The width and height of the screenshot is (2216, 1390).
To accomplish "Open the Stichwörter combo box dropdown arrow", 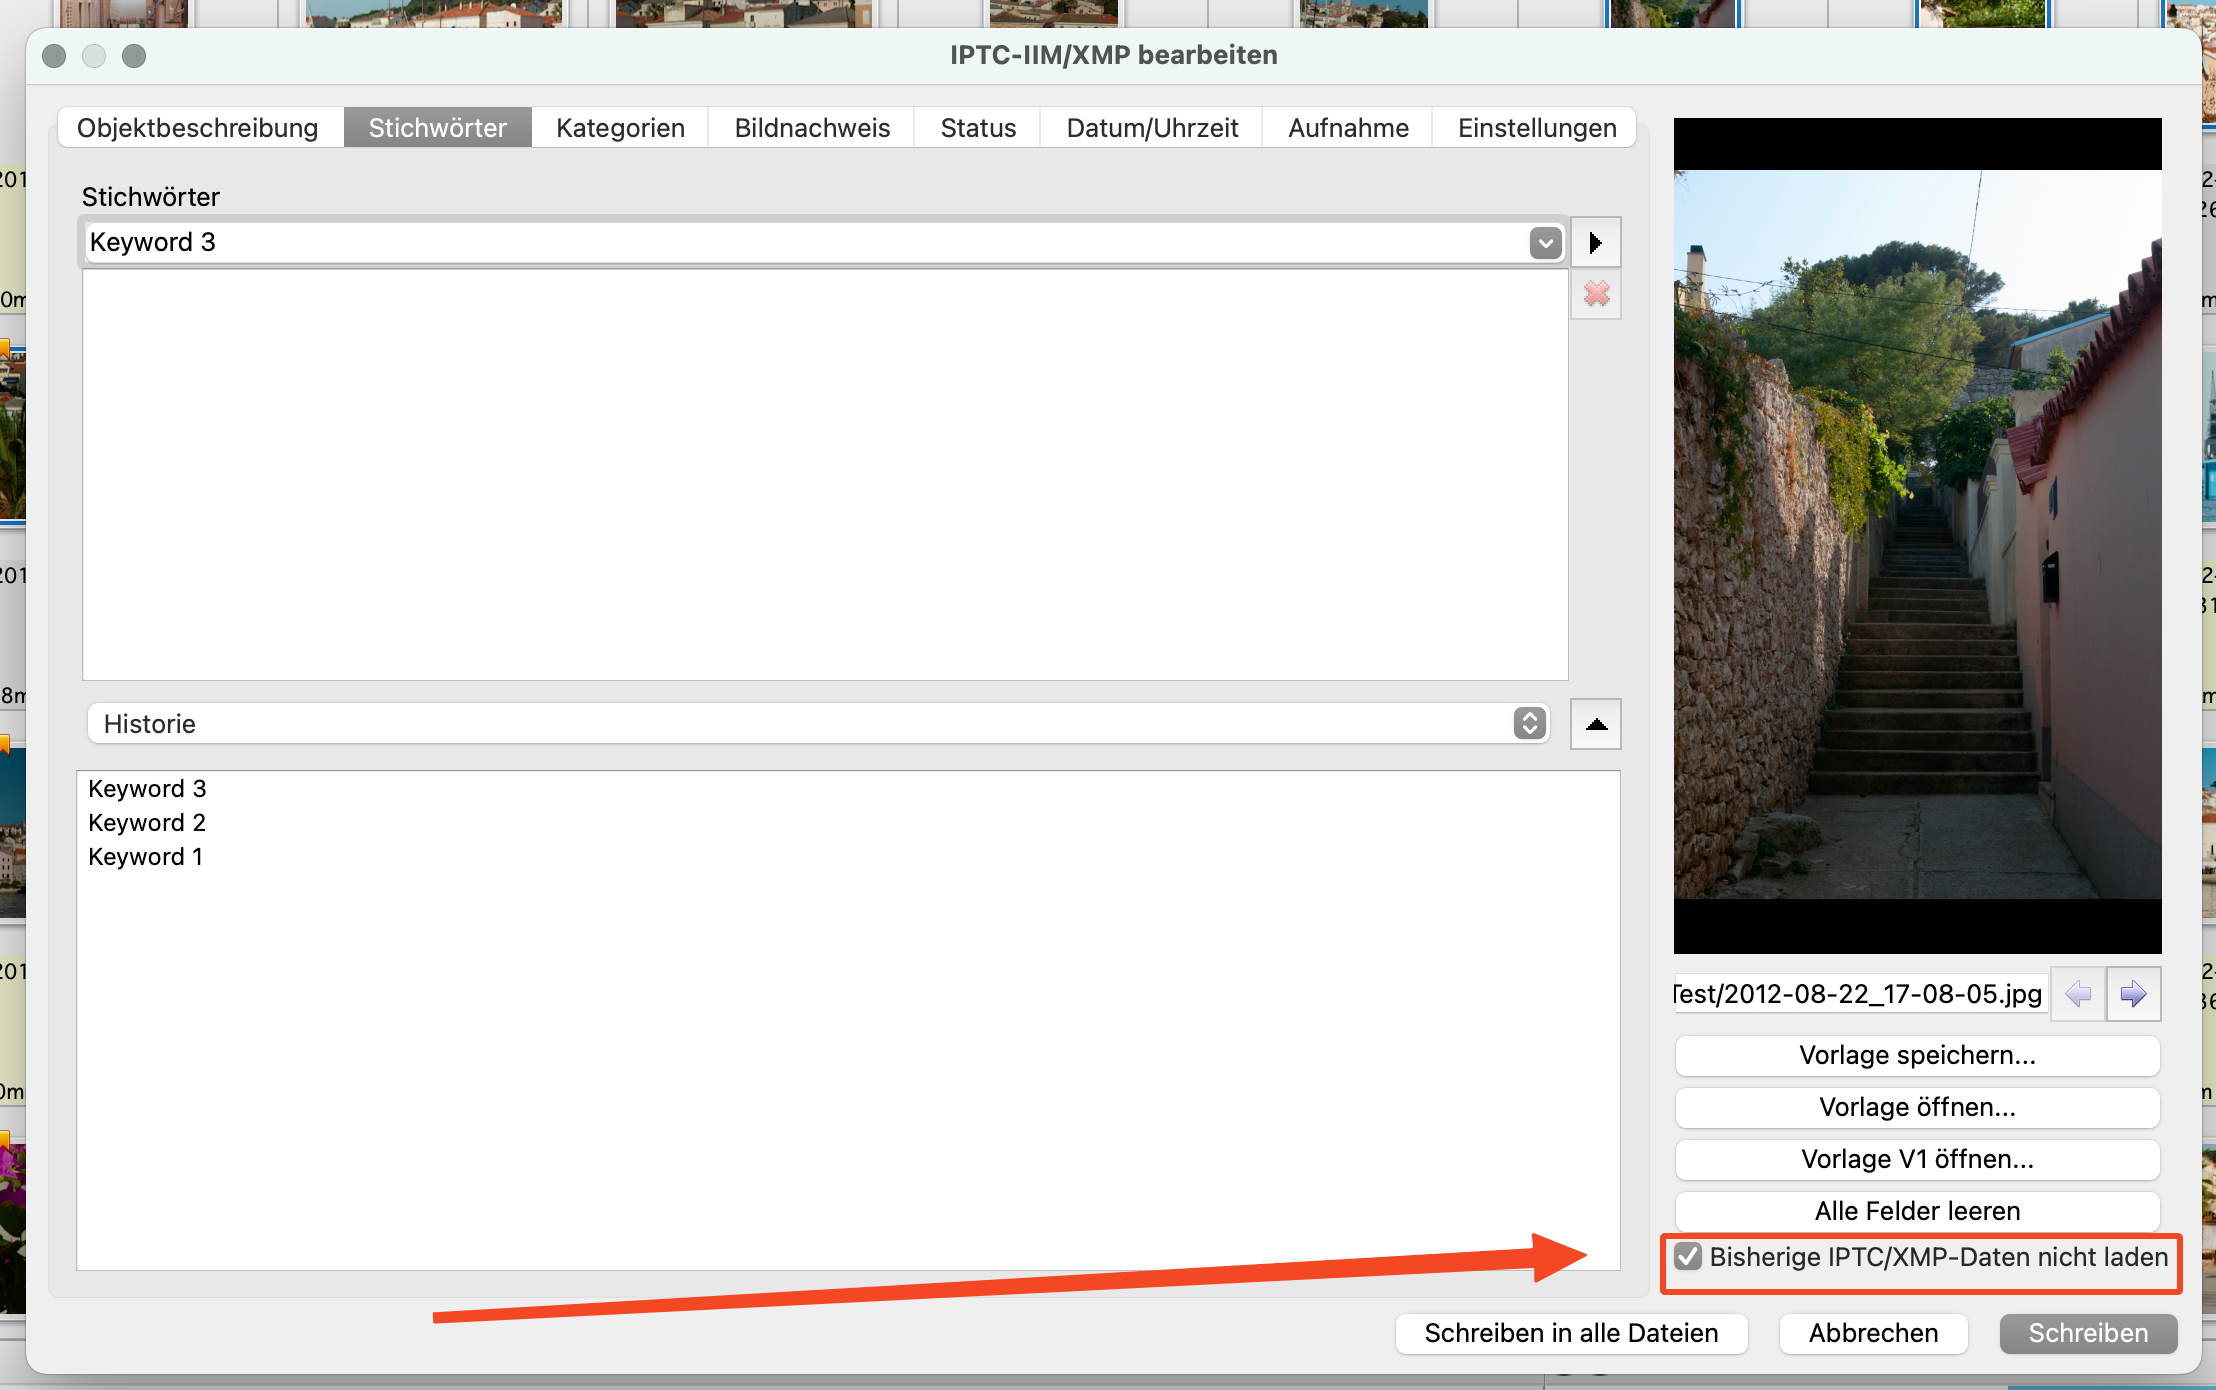I will coord(1545,243).
